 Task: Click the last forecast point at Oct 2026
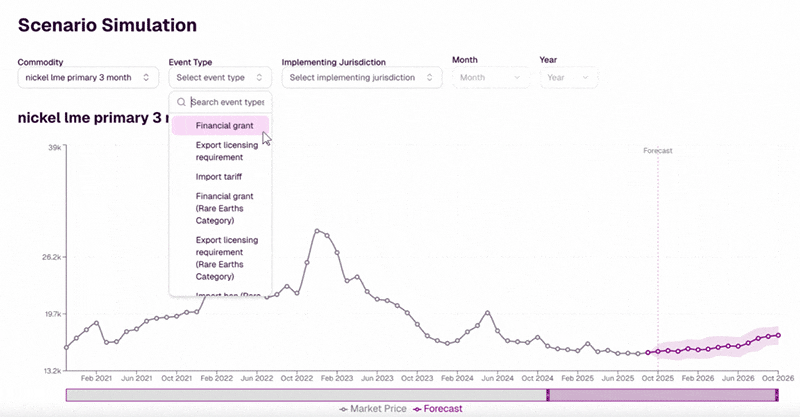click(x=778, y=335)
